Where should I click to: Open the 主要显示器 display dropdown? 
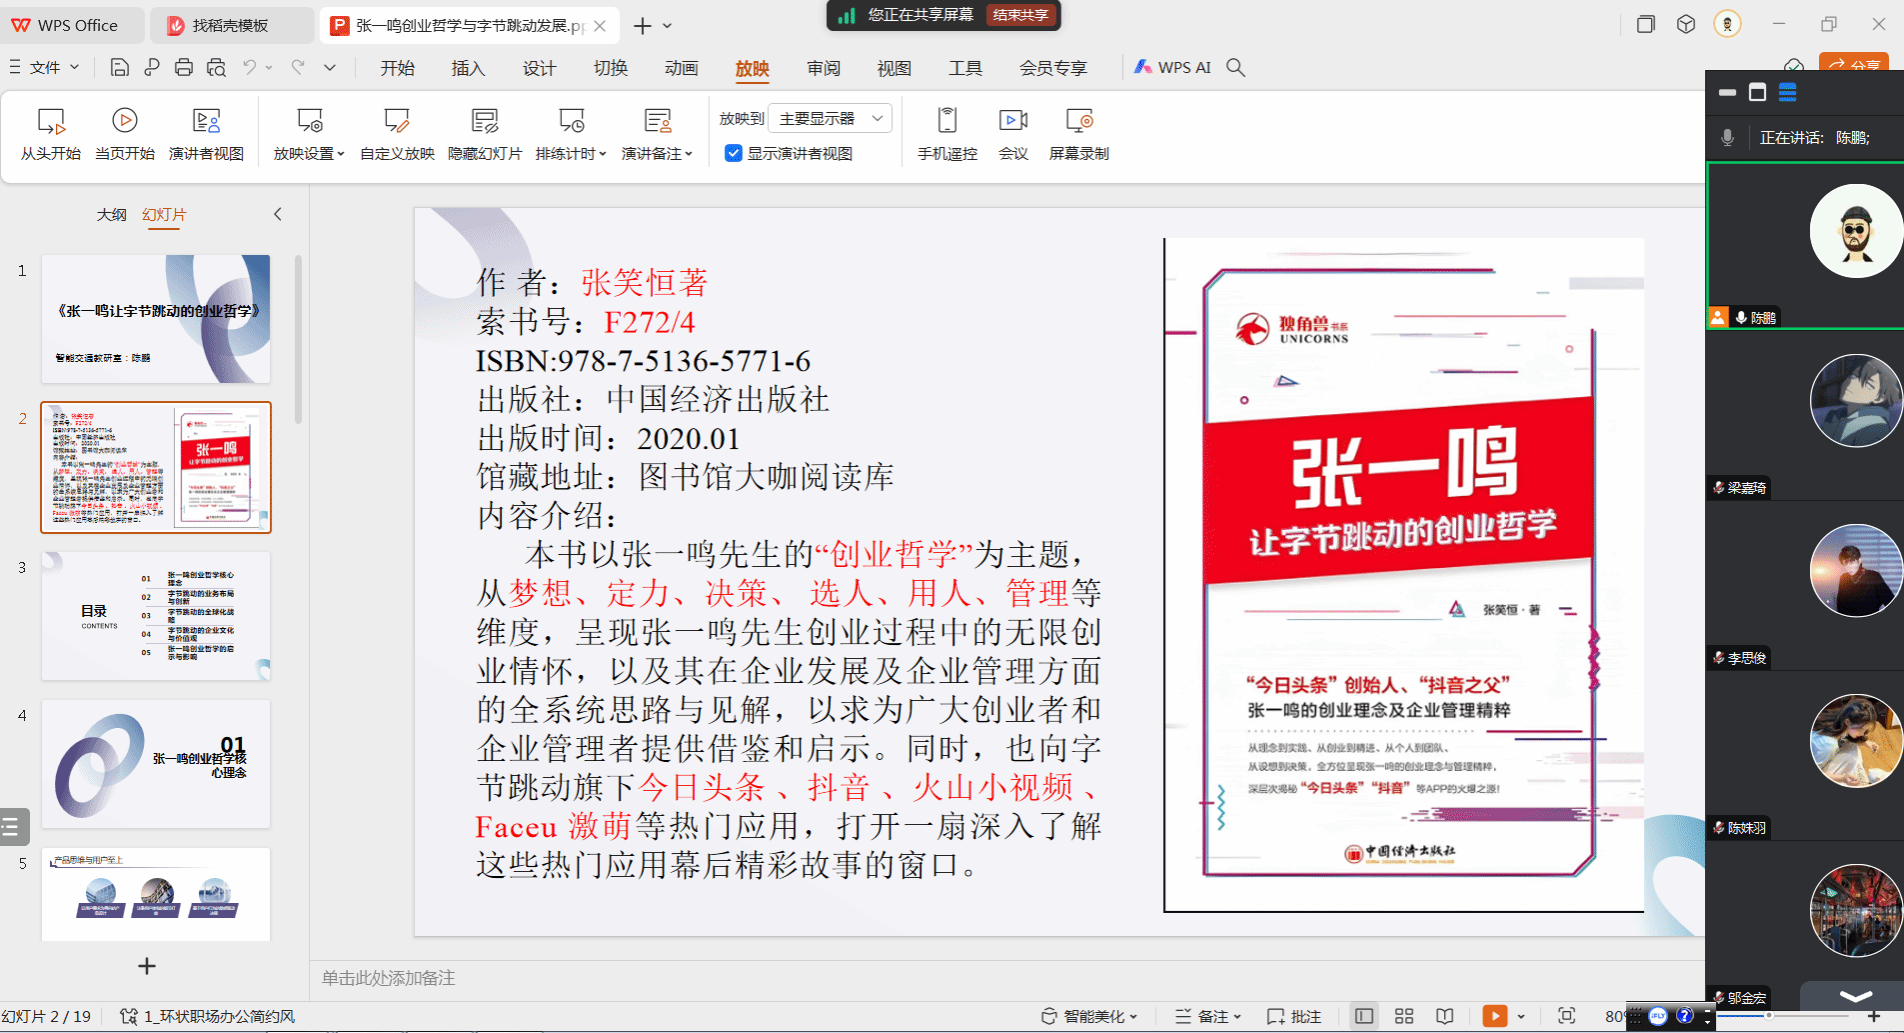(830, 118)
